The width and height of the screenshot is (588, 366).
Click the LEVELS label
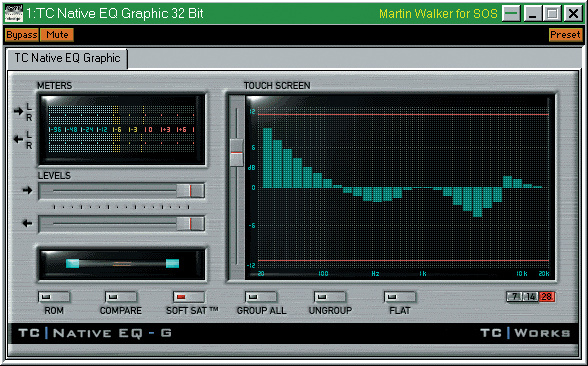54,176
